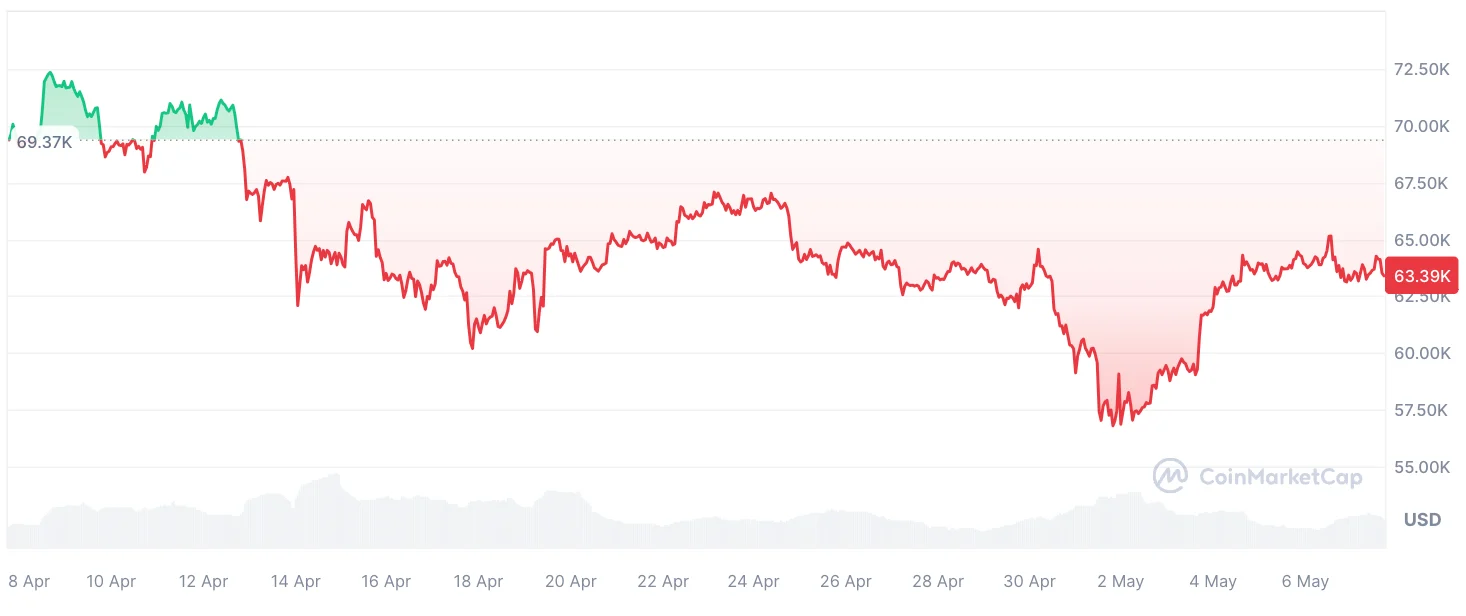Click the CoinMarketCap logo icon watermark
The height and width of the screenshot is (616, 1466).
pos(1170,476)
